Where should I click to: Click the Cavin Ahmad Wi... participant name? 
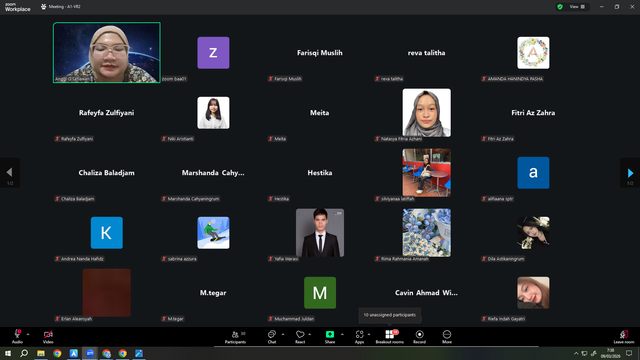tap(427, 293)
